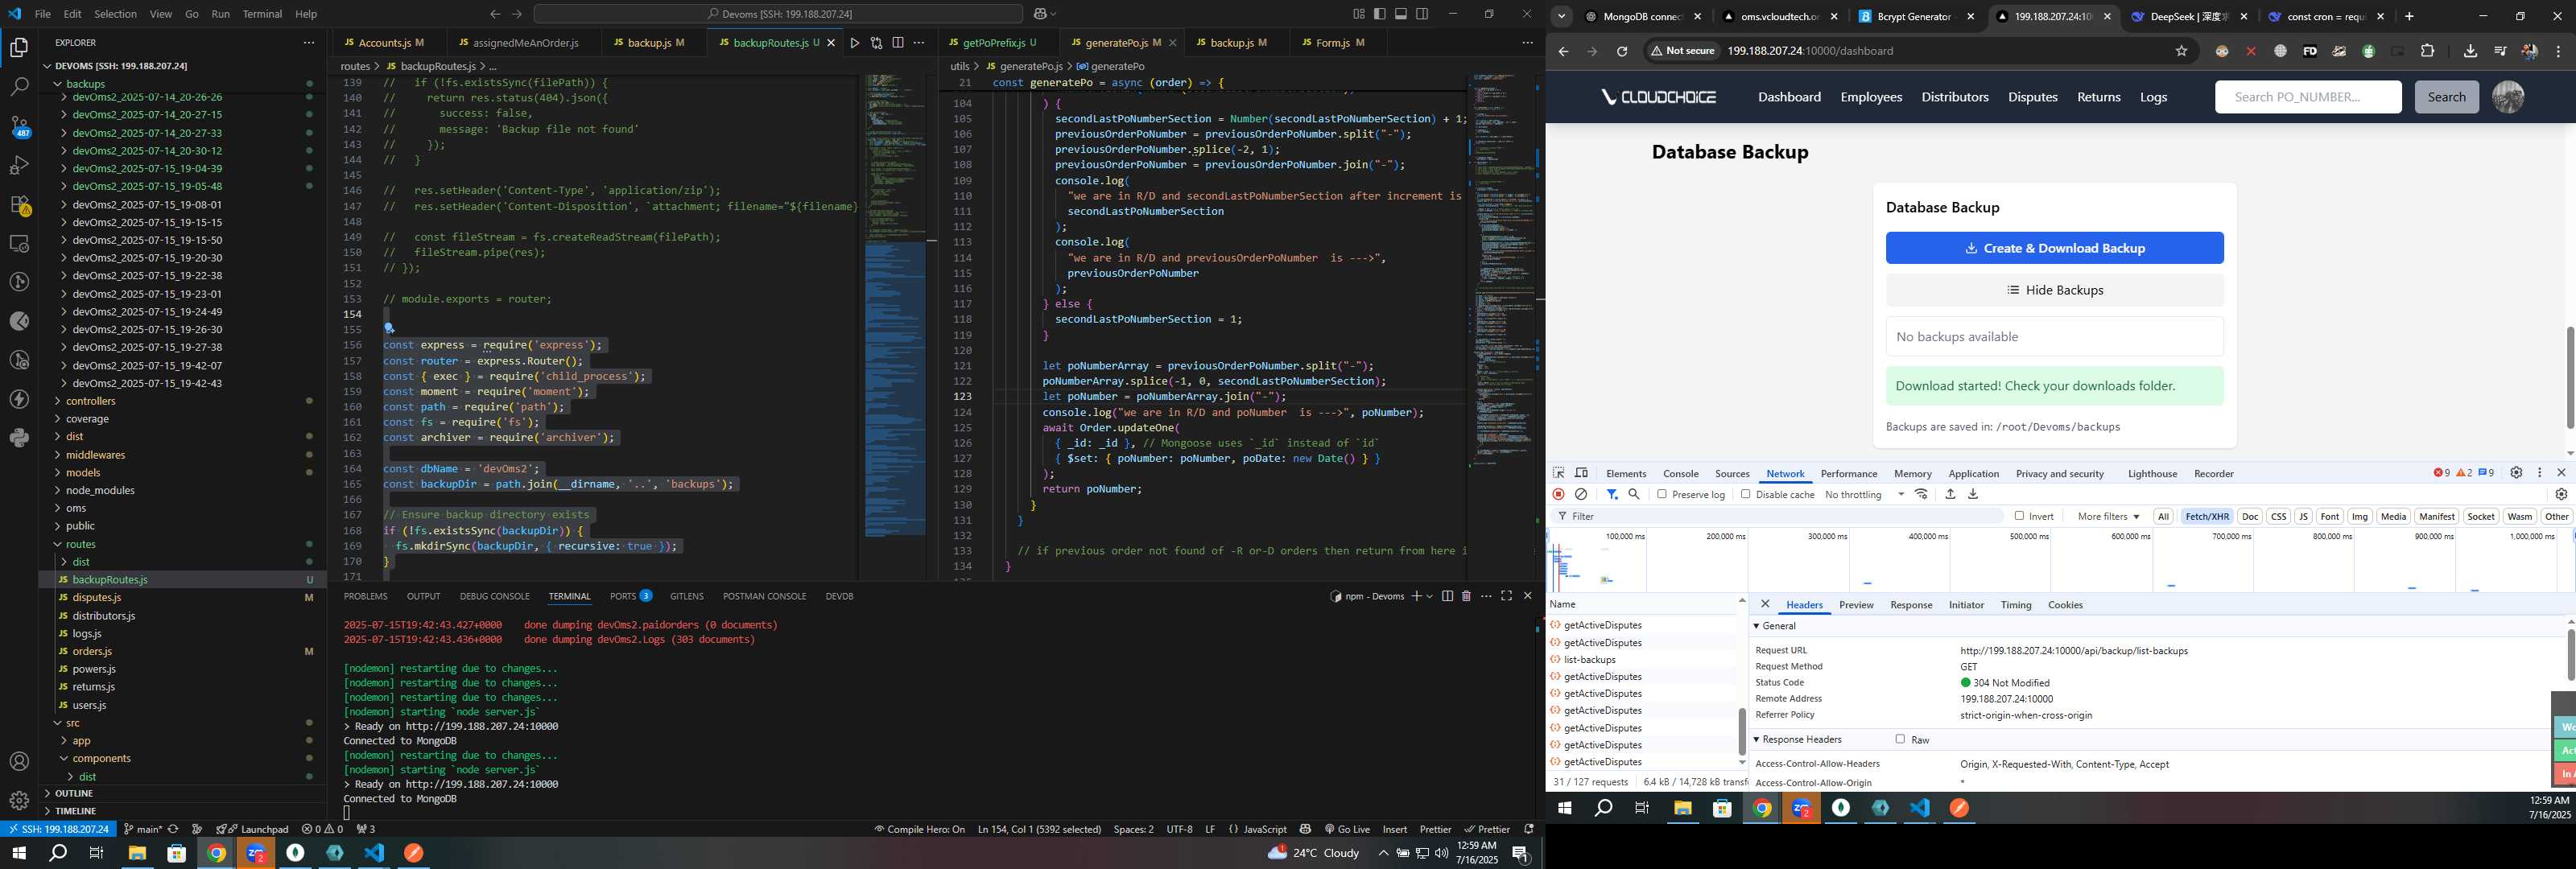This screenshot has height=869, width=2576.
Task: Switch to the generatePo.js editor tab
Action: click(x=1116, y=43)
